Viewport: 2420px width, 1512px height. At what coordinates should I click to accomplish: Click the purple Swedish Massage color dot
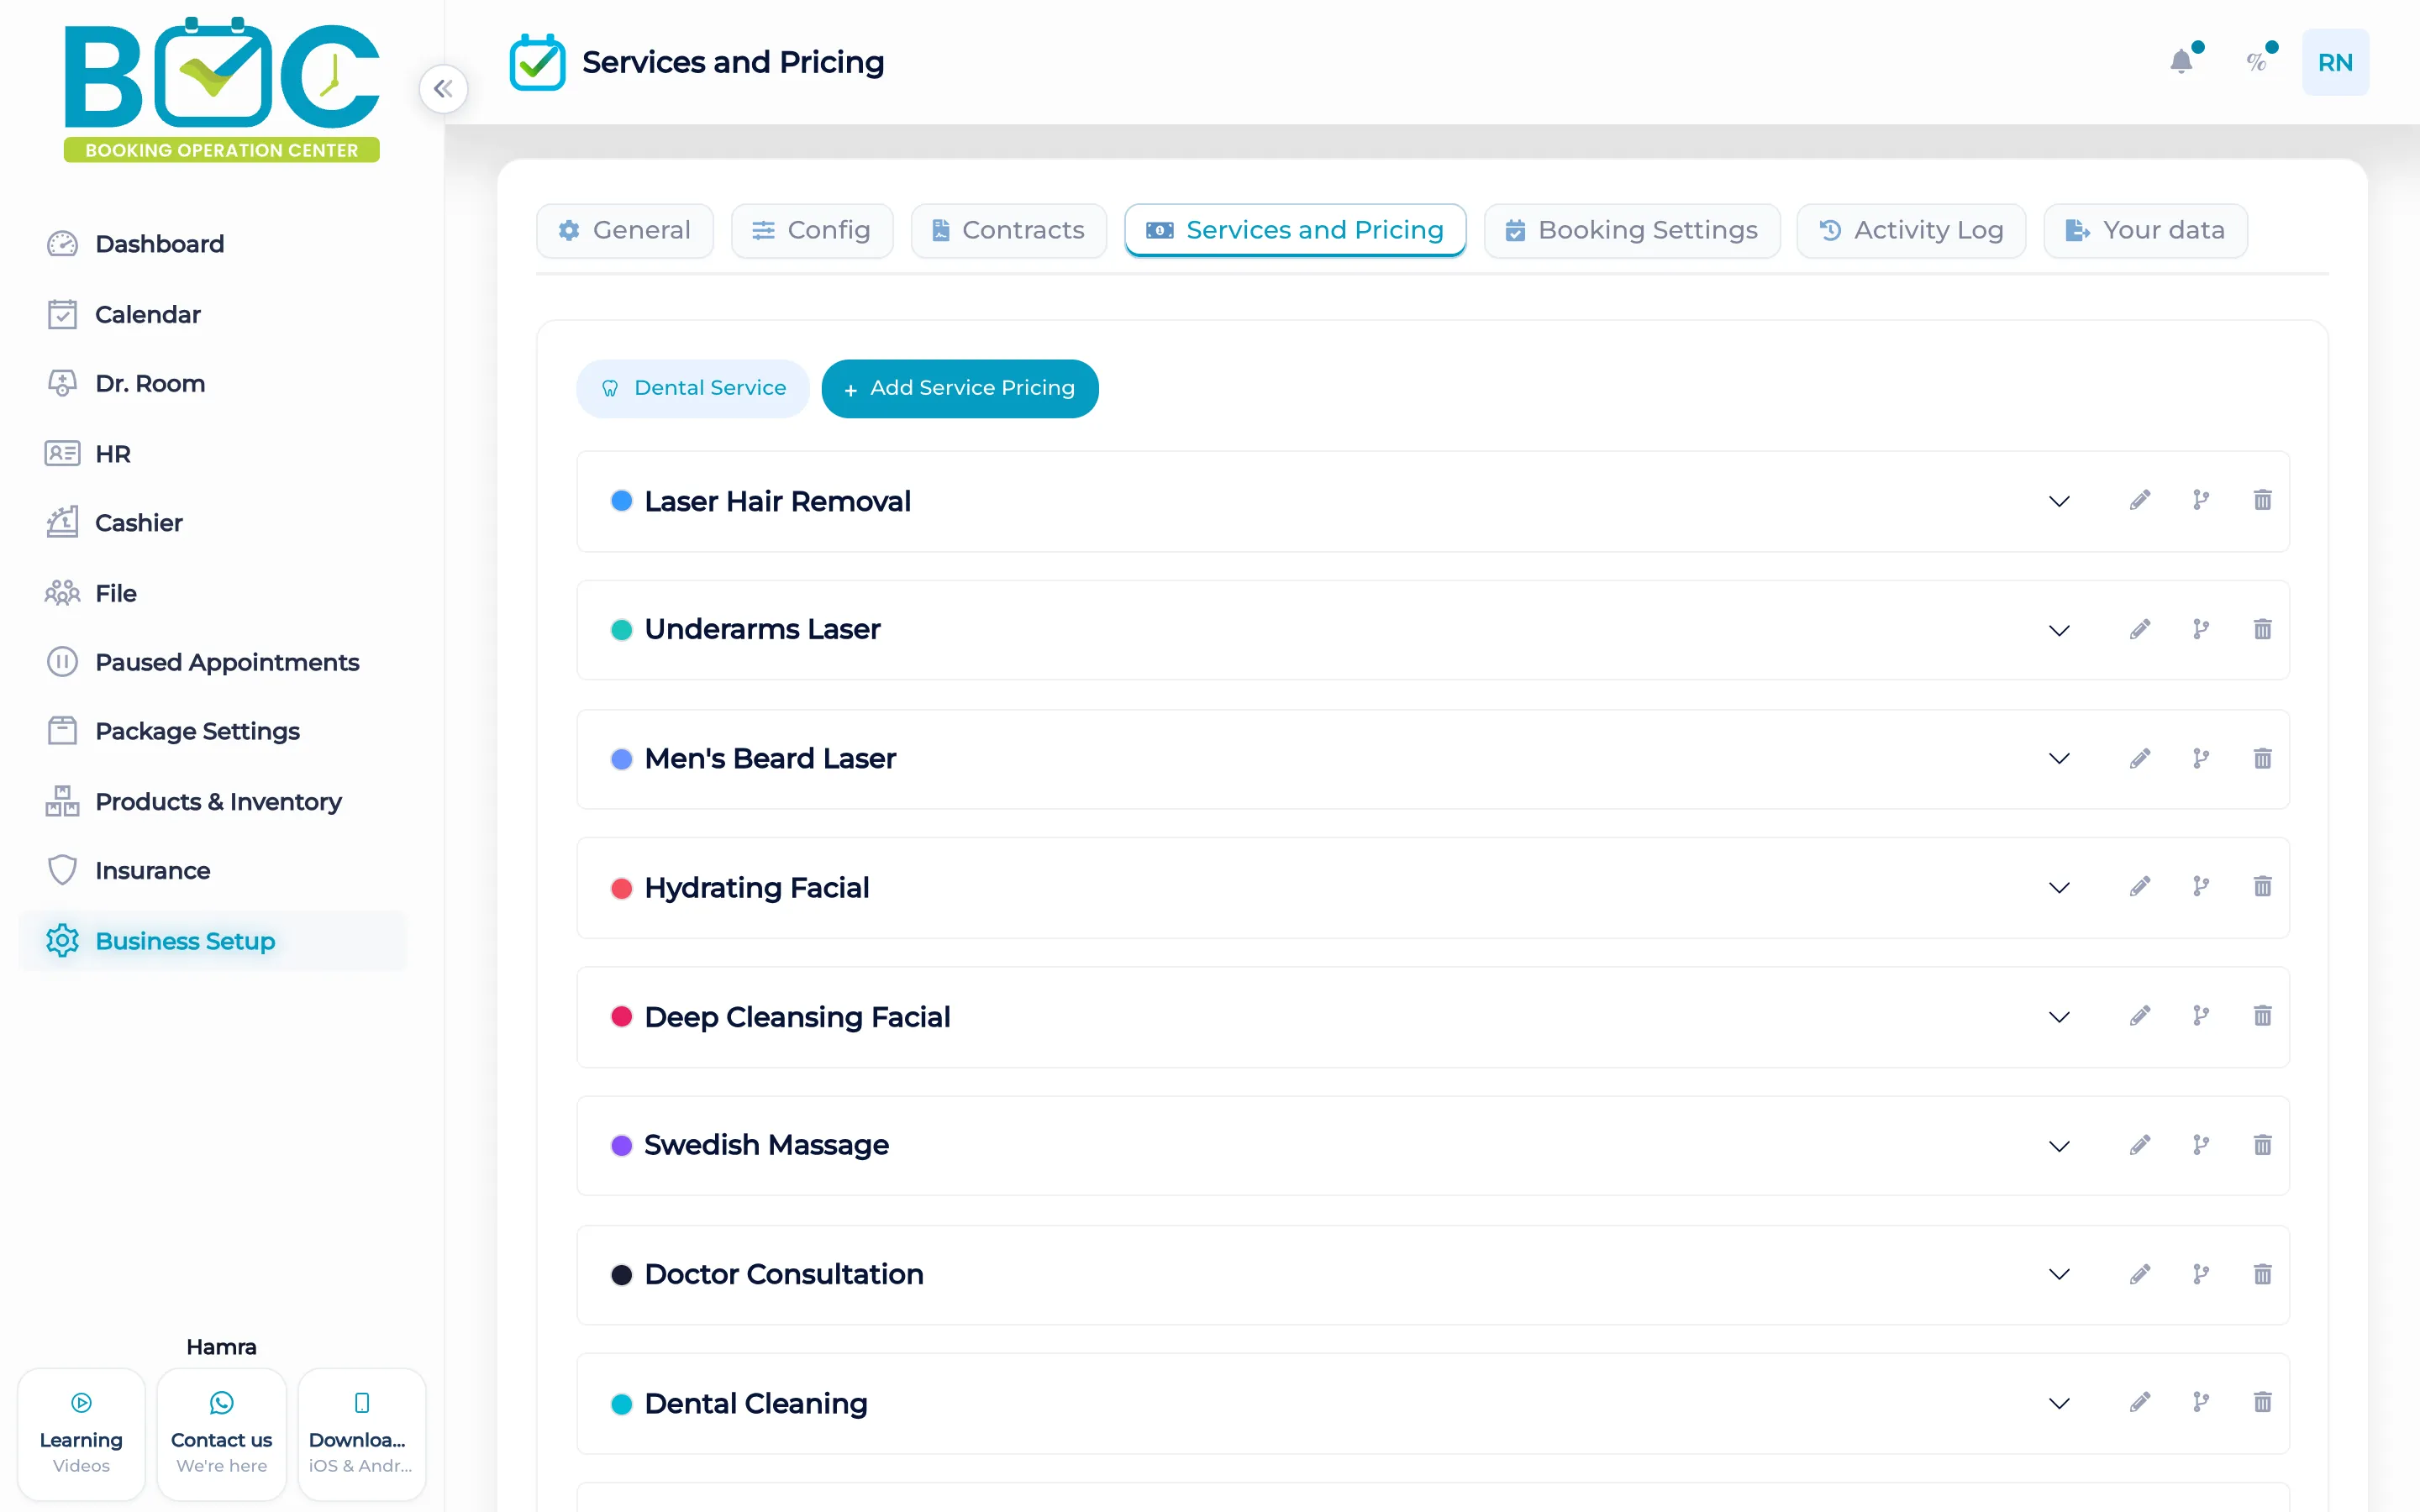pos(621,1146)
